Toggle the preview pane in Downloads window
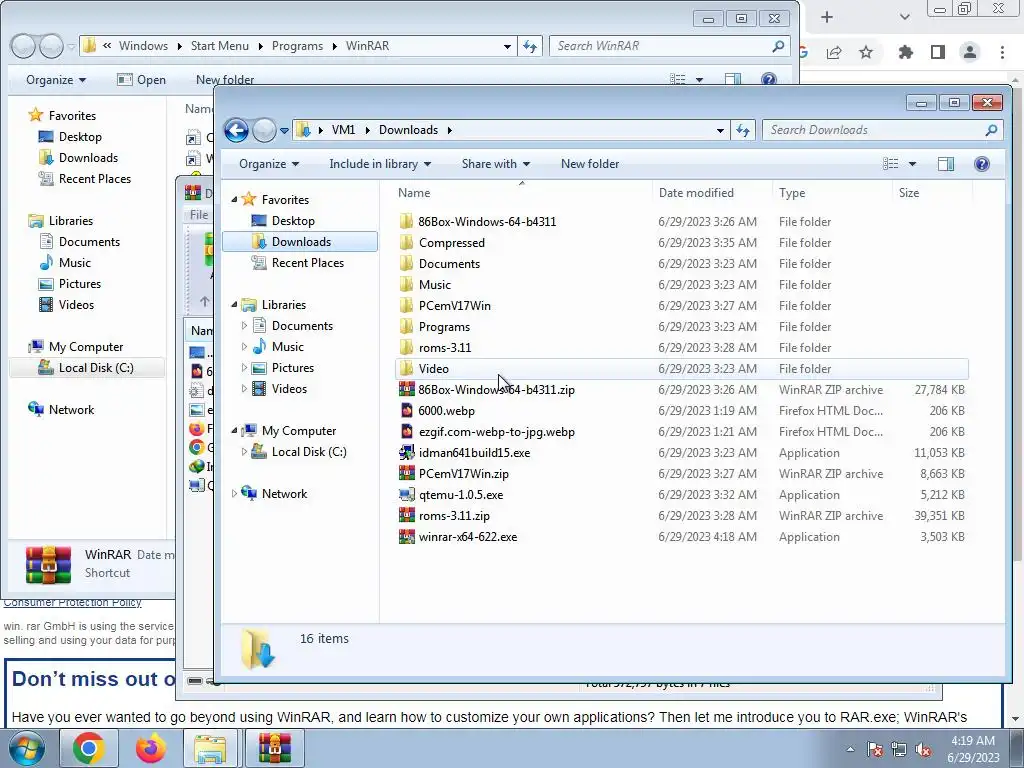 (x=946, y=164)
